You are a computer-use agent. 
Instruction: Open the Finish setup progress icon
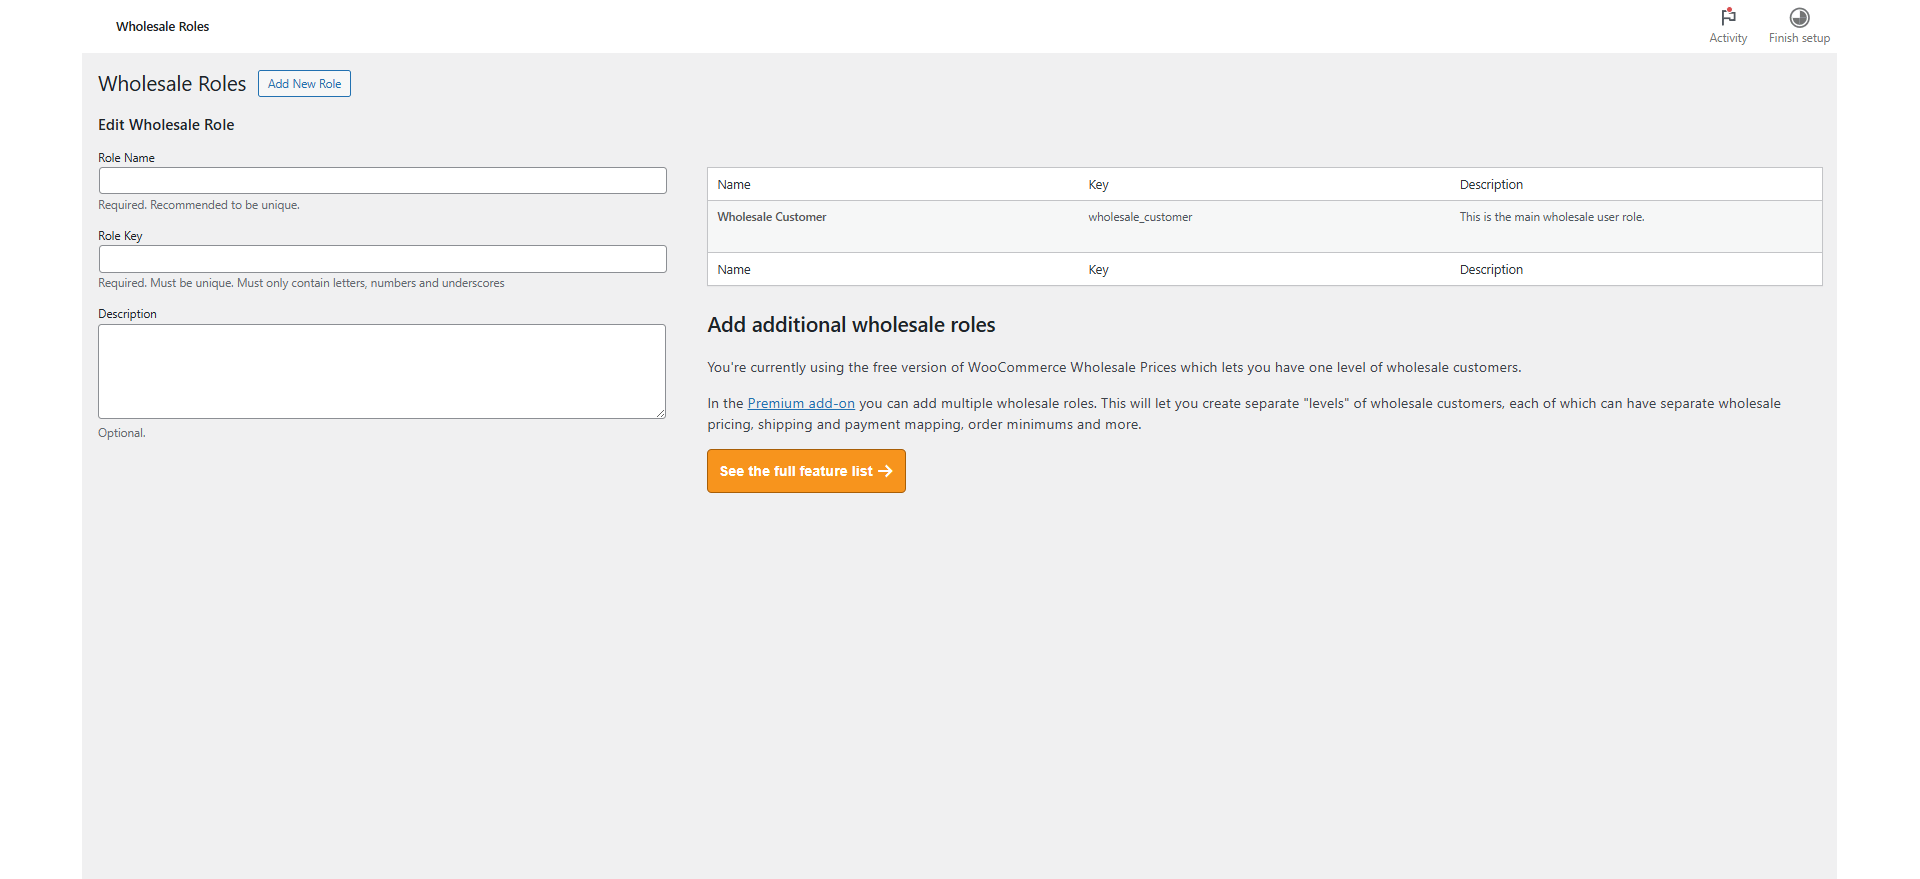pyautogui.click(x=1799, y=17)
